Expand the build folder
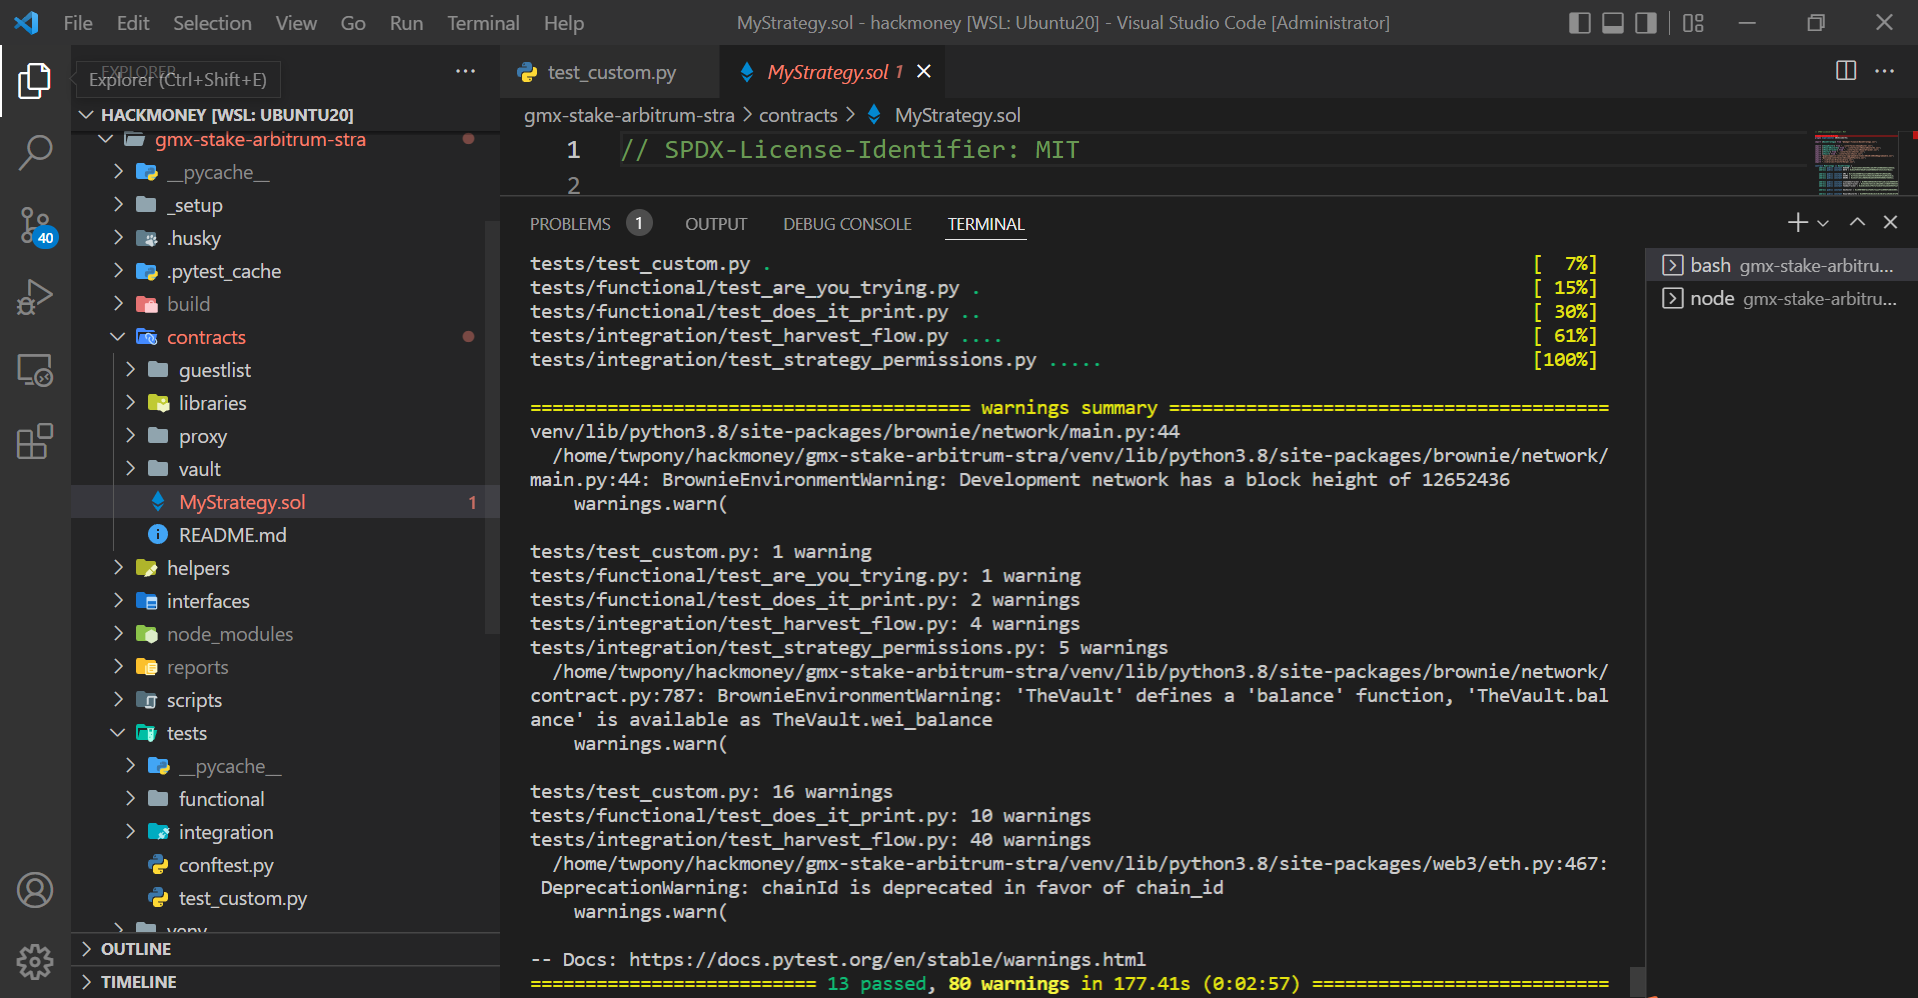 coord(286,304)
